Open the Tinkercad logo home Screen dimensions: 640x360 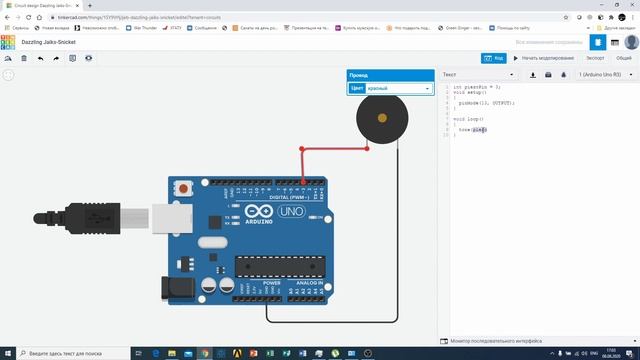(x=8, y=42)
